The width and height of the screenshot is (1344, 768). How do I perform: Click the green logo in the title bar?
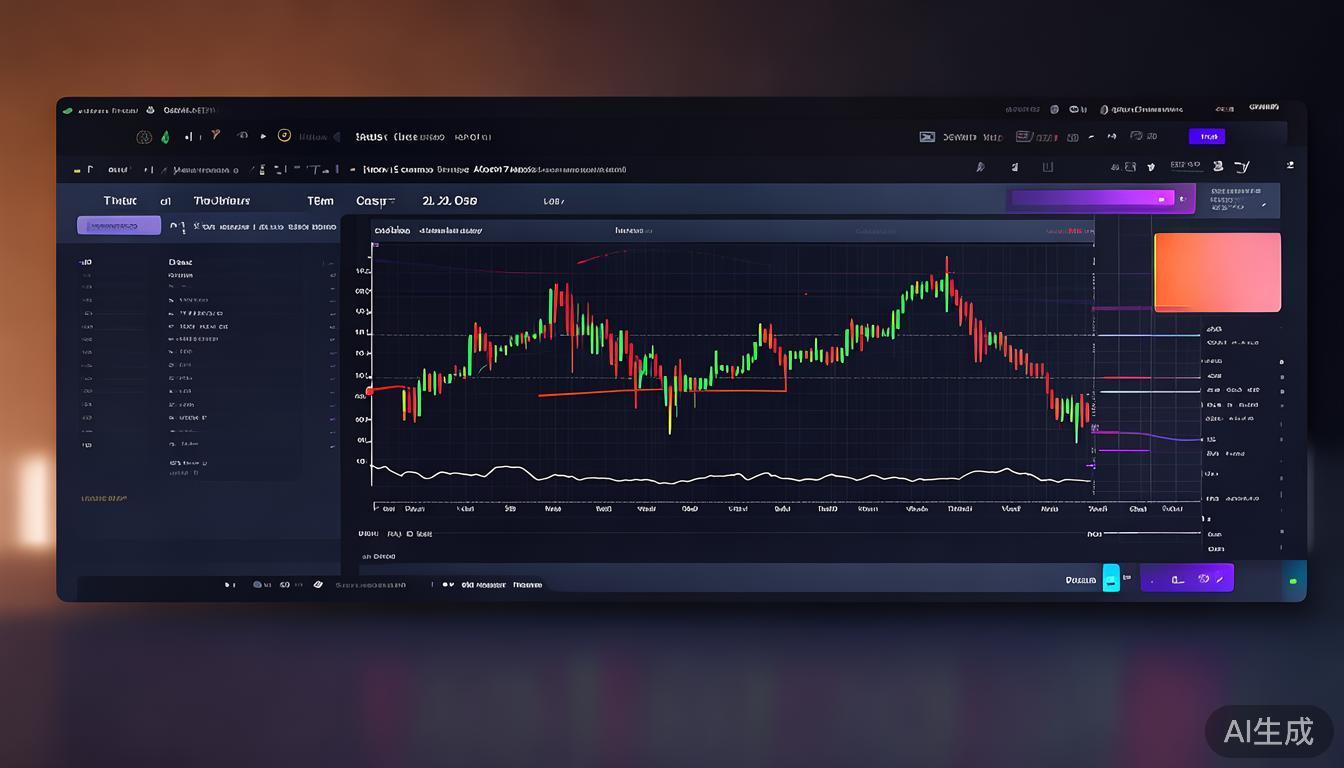(x=67, y=110)
